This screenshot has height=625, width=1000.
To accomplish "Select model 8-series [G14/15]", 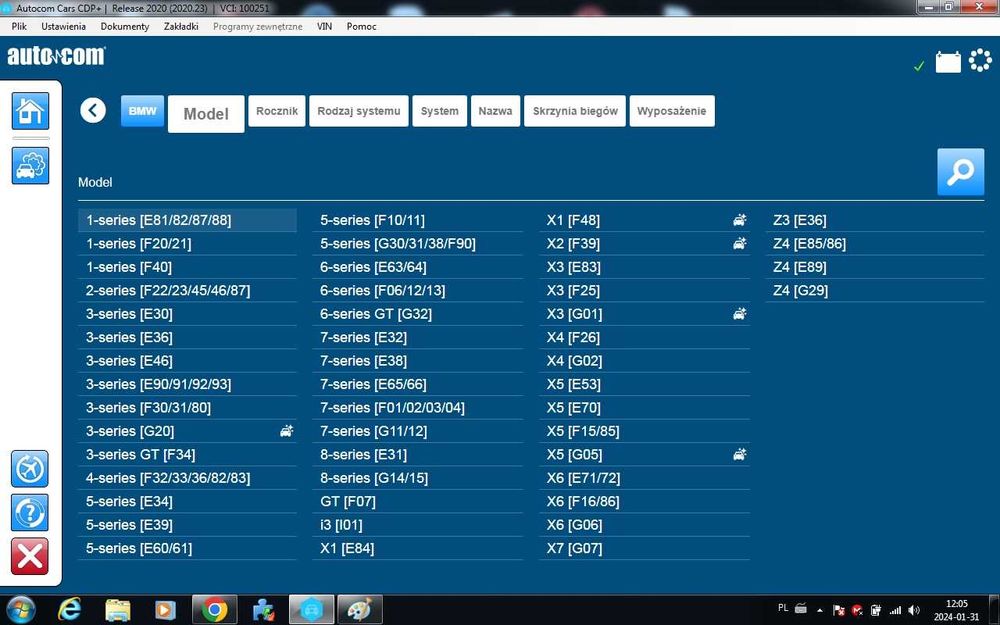I will [418, 478].
